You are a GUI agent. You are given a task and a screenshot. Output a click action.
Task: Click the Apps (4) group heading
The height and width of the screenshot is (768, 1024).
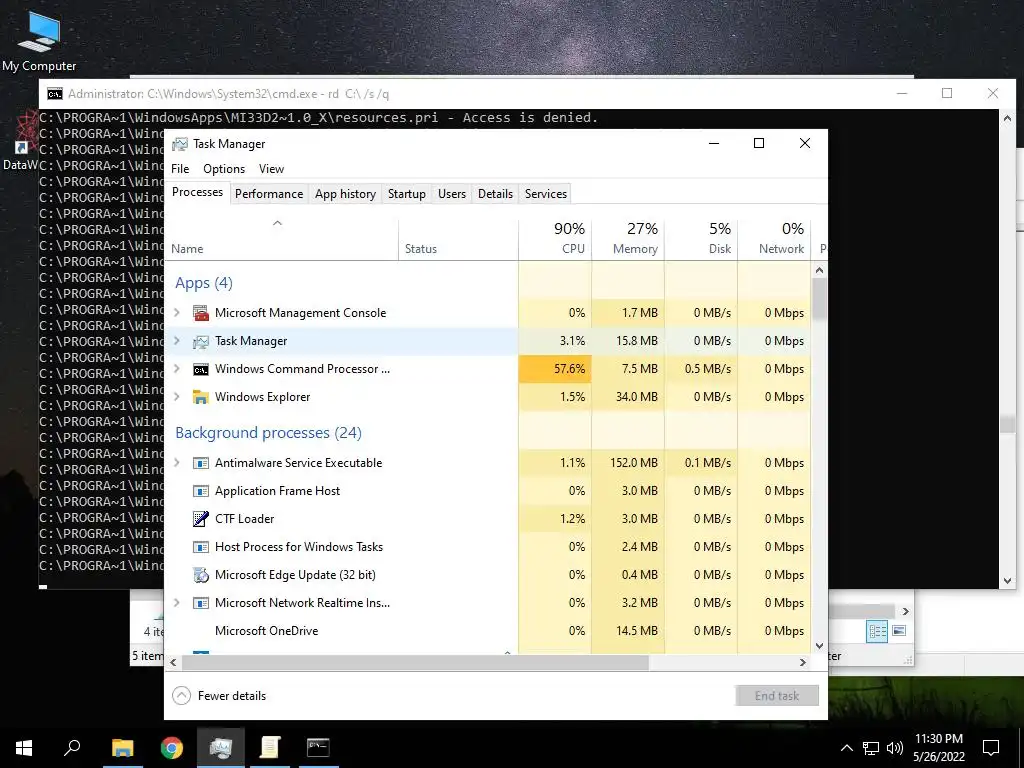point(204,283)
